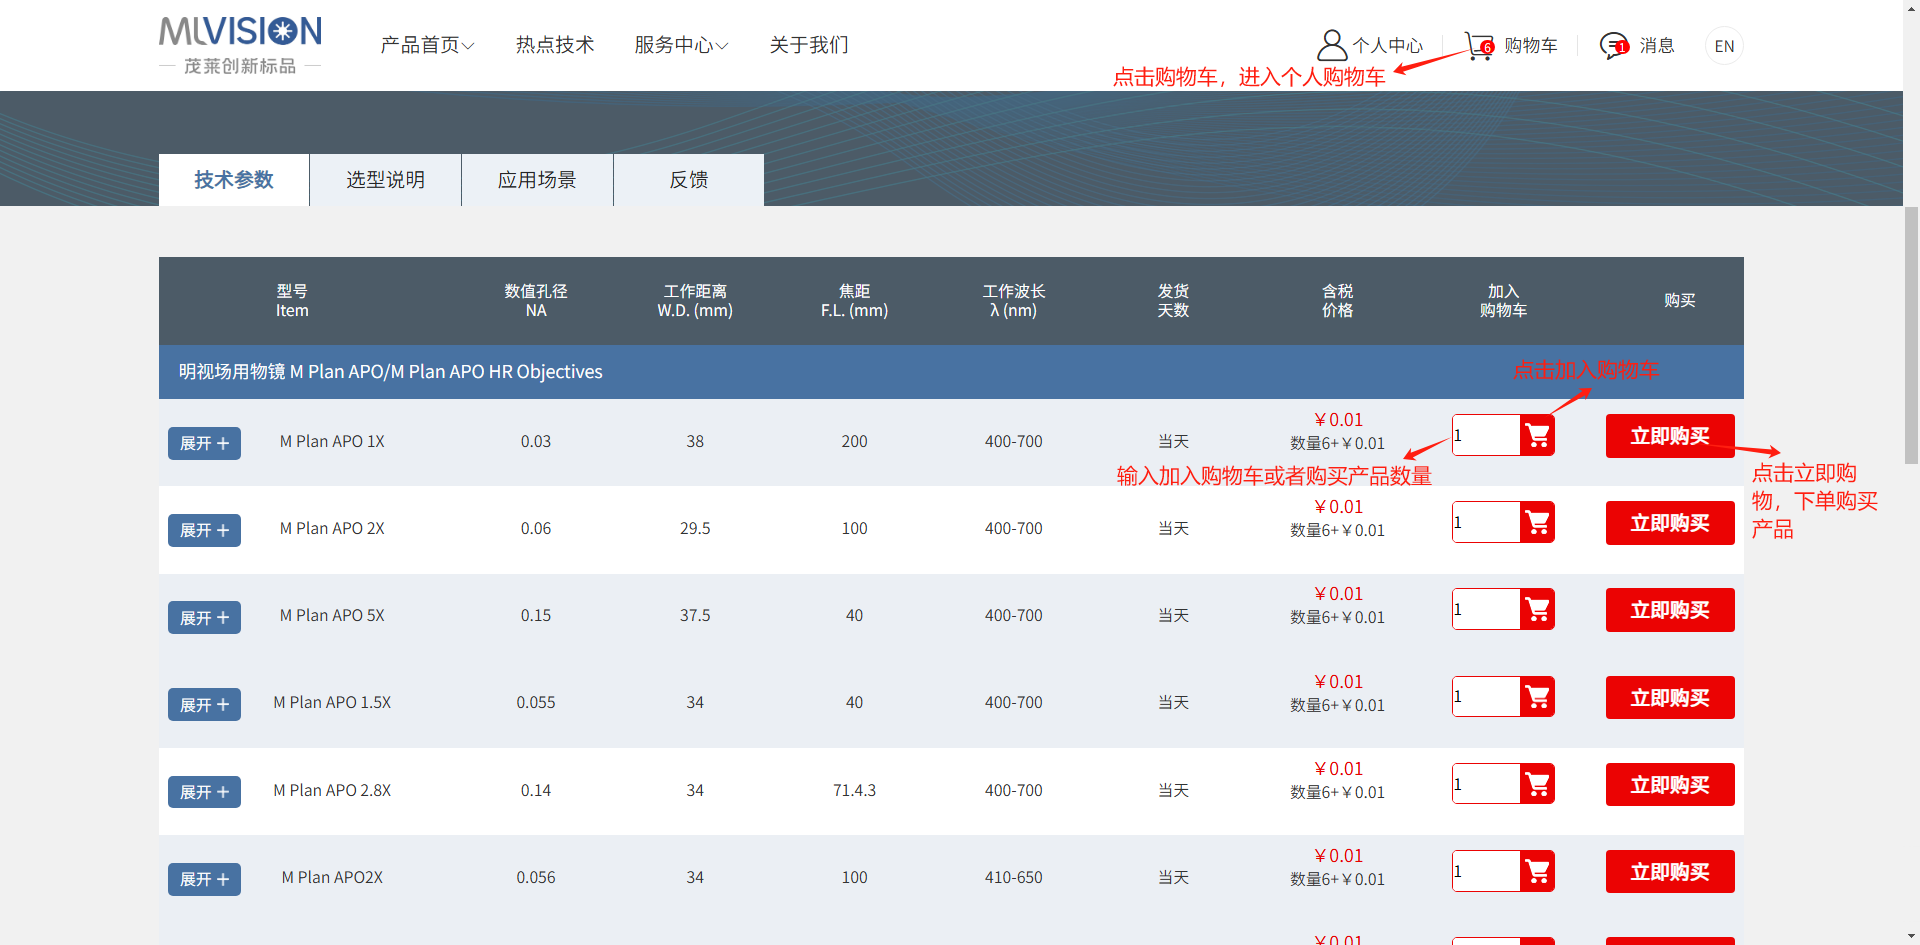Focus quantity field for M Plan APO 2X
This screenshot has height=945, width=1920.
tap(1486, 522)
